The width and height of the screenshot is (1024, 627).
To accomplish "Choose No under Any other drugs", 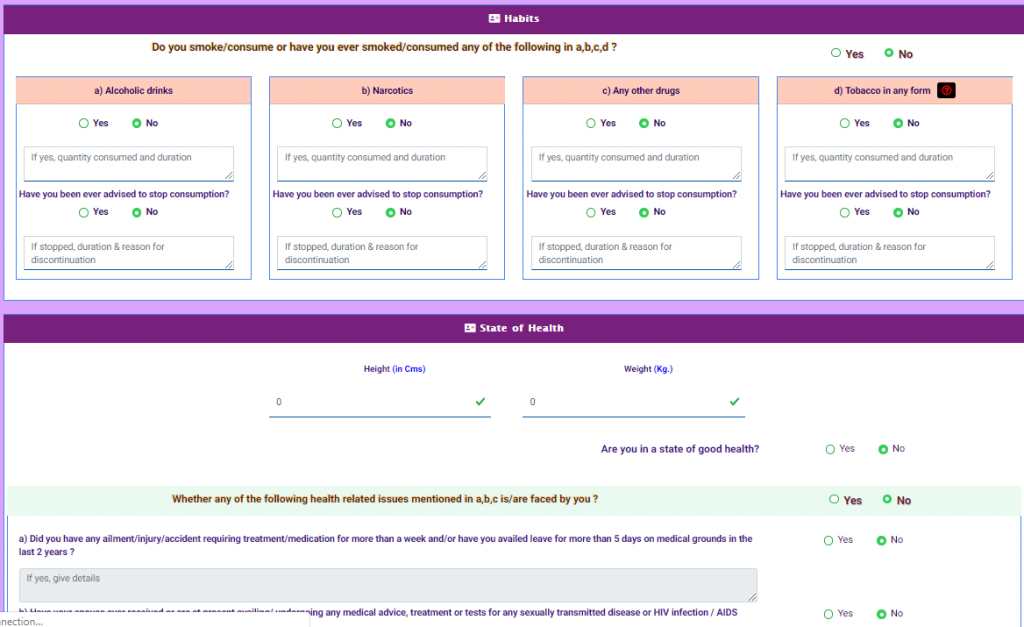I will [x=644, y=123].
